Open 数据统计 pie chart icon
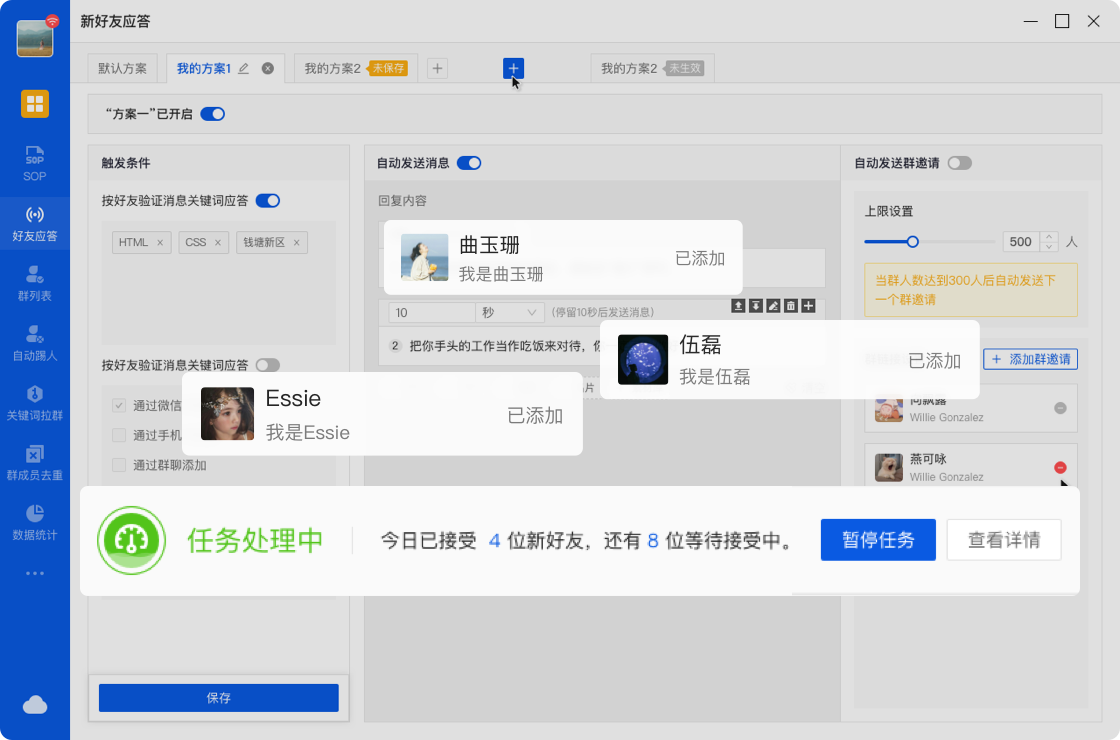This screenshot has width=1120, height=740. point(35,521)
